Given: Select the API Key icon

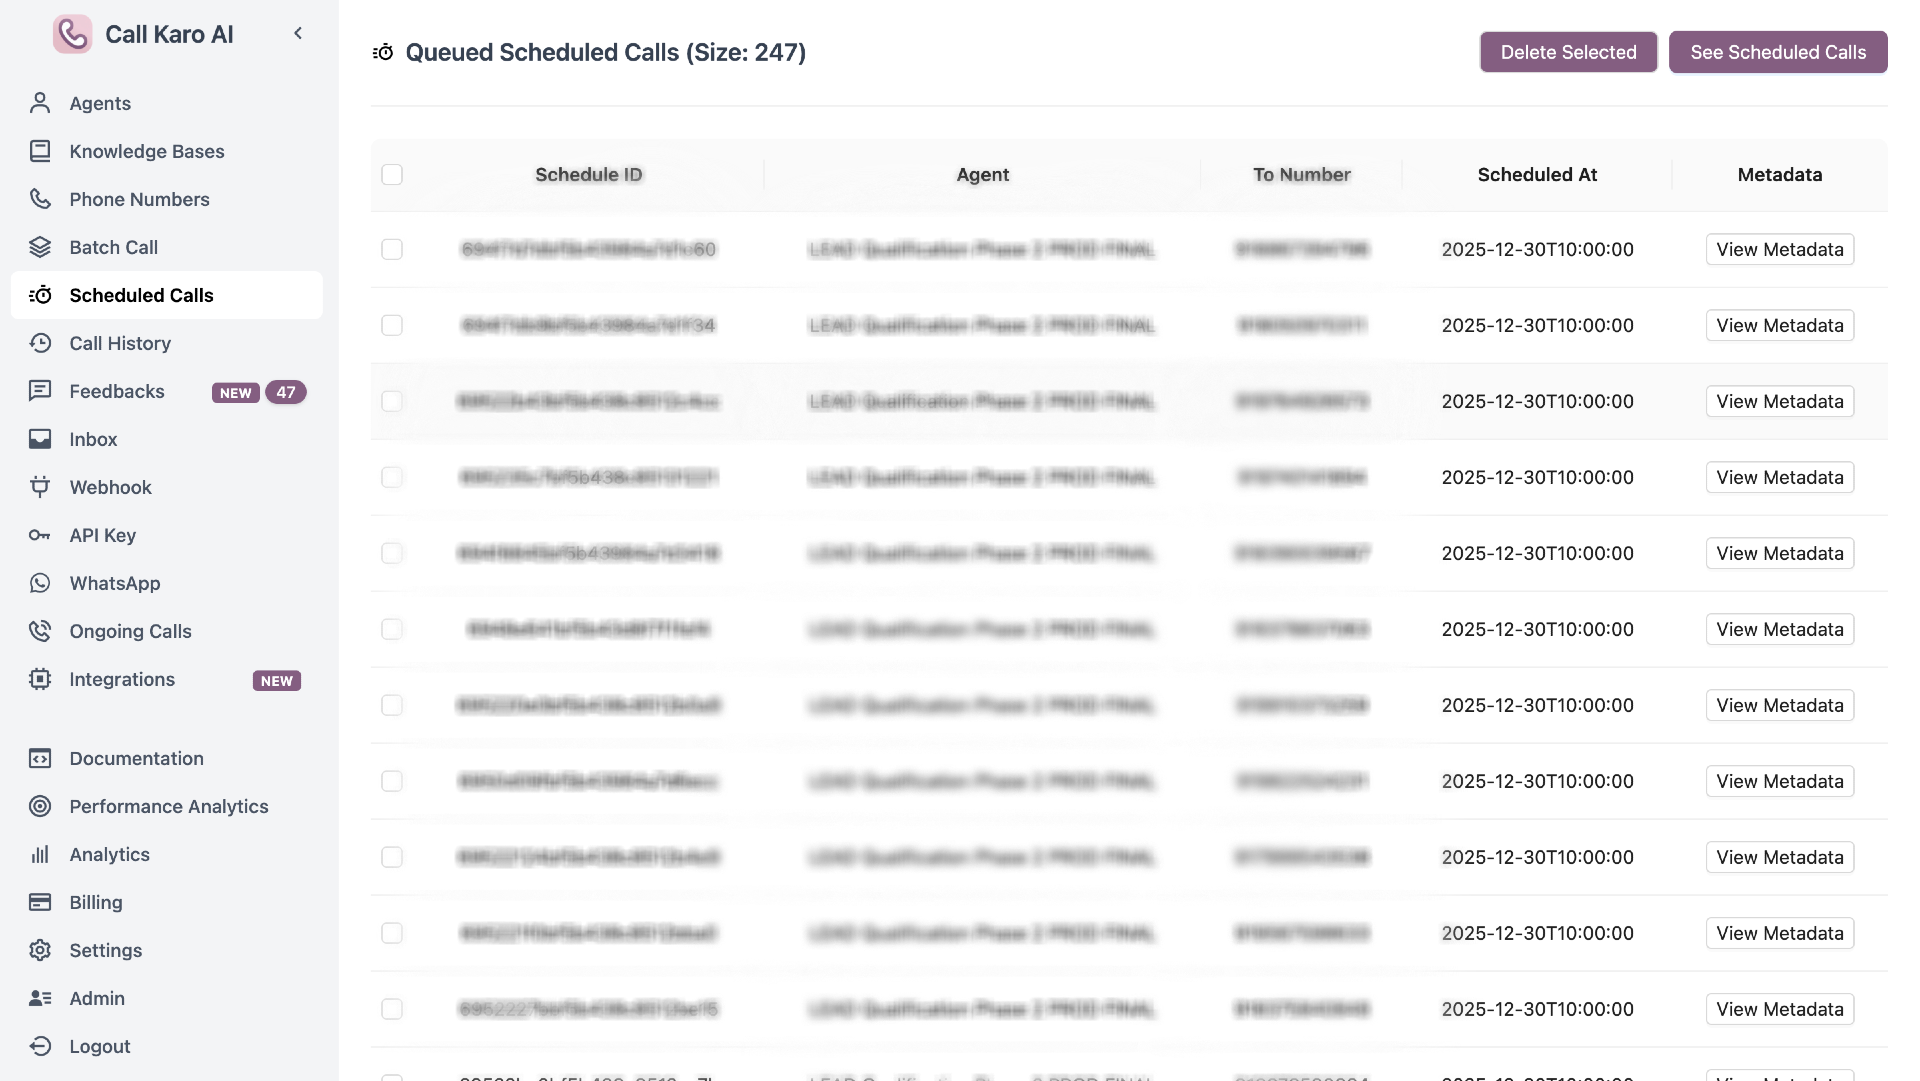Looking at the screenshot, I should tap(39, 535).
